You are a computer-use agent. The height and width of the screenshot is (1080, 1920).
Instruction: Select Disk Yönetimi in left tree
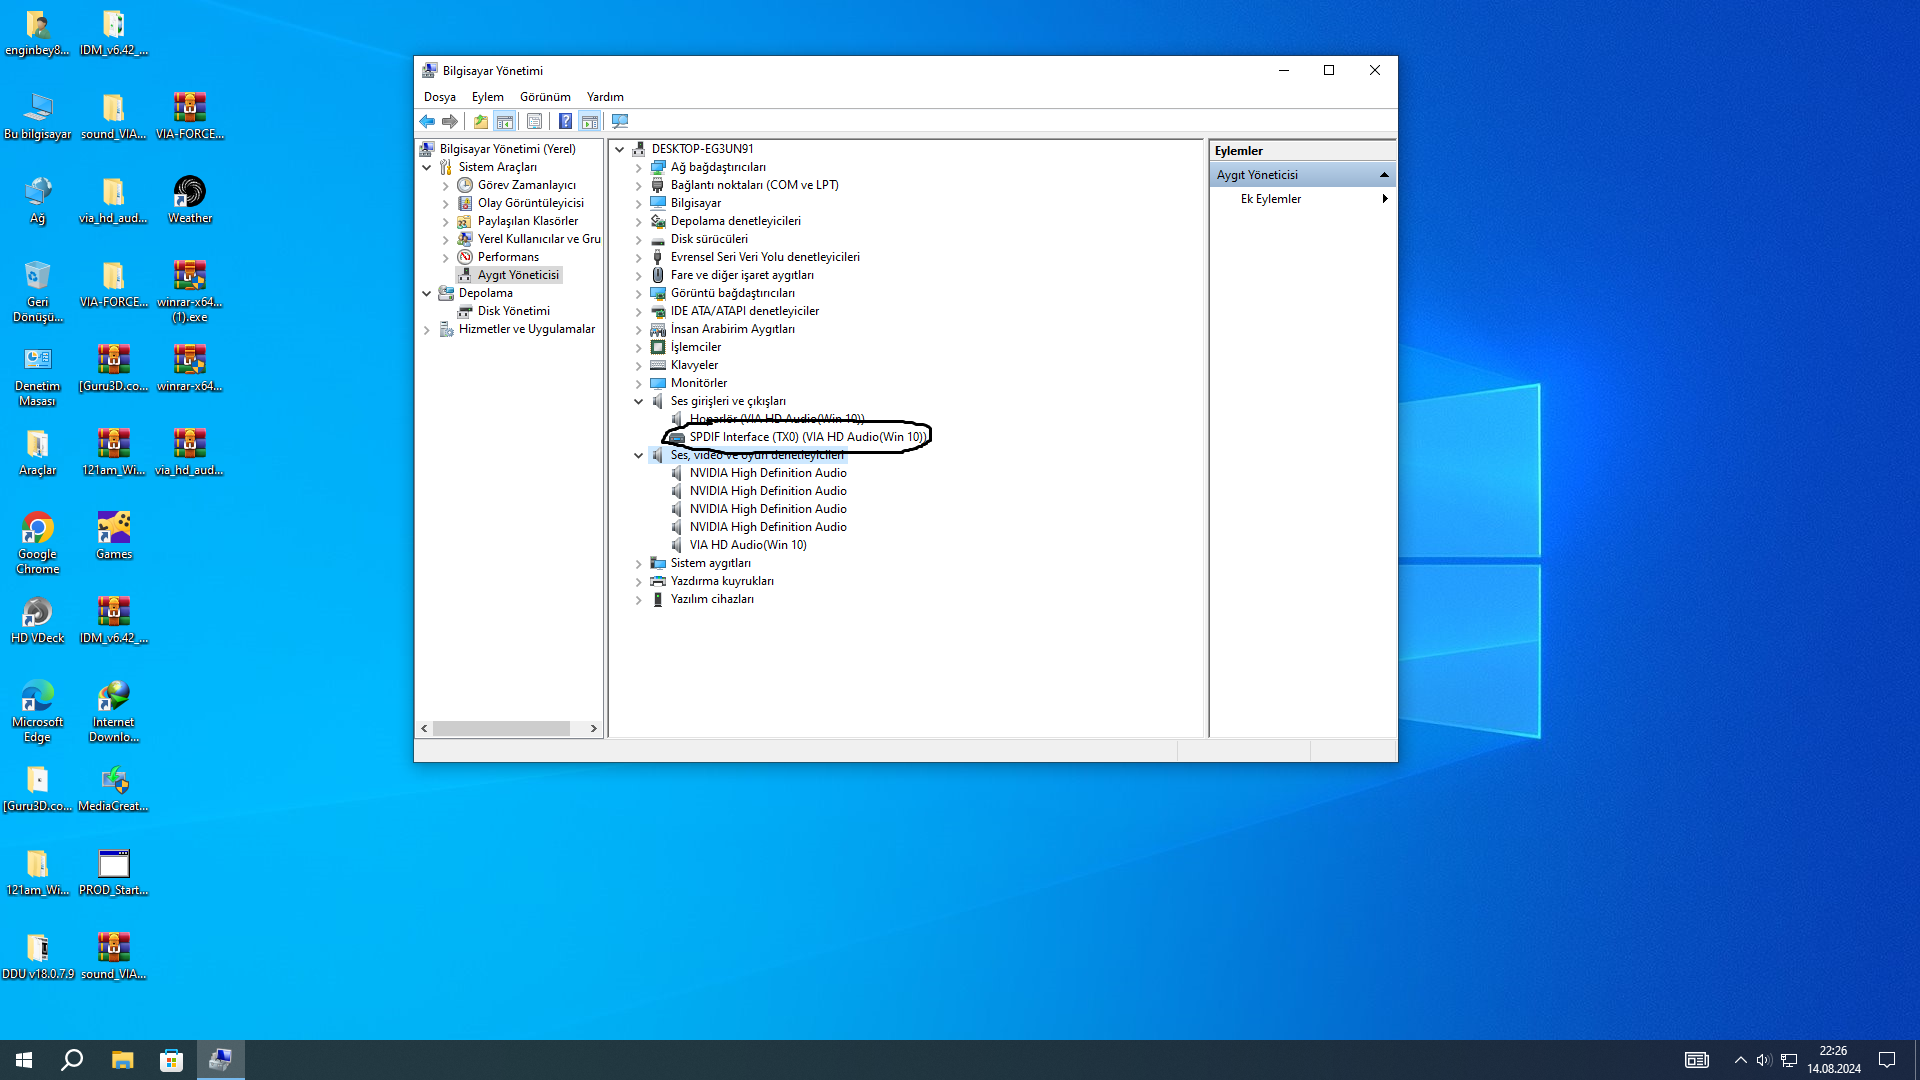tap(513, 311)
